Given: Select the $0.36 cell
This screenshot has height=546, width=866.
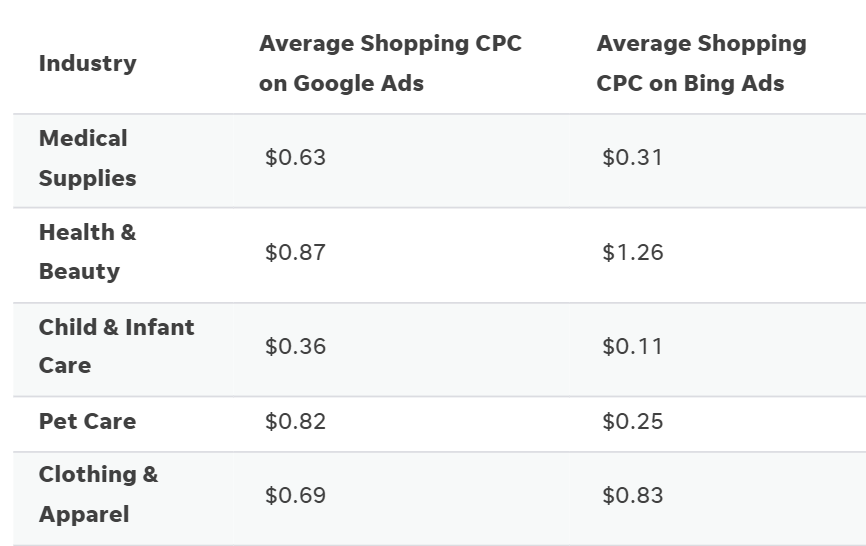Looking at the screenshot, I should pos(295,347).
